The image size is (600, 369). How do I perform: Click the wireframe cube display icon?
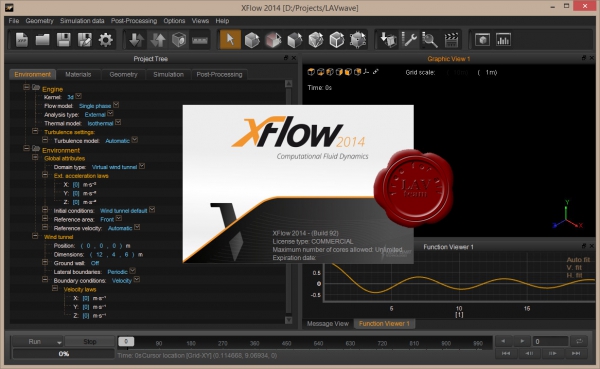[337, 40]
